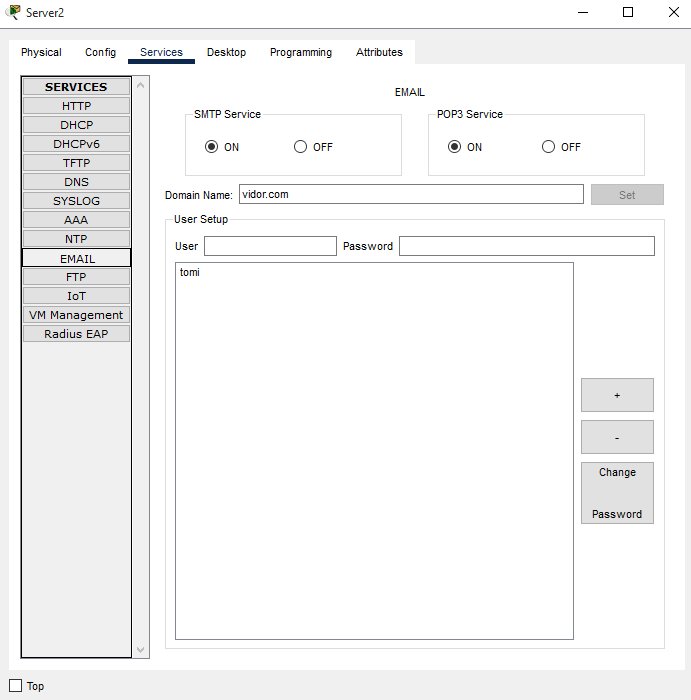Open the FTP service panel
Viewport: 691px width, 700px height.
pos(76,277)
